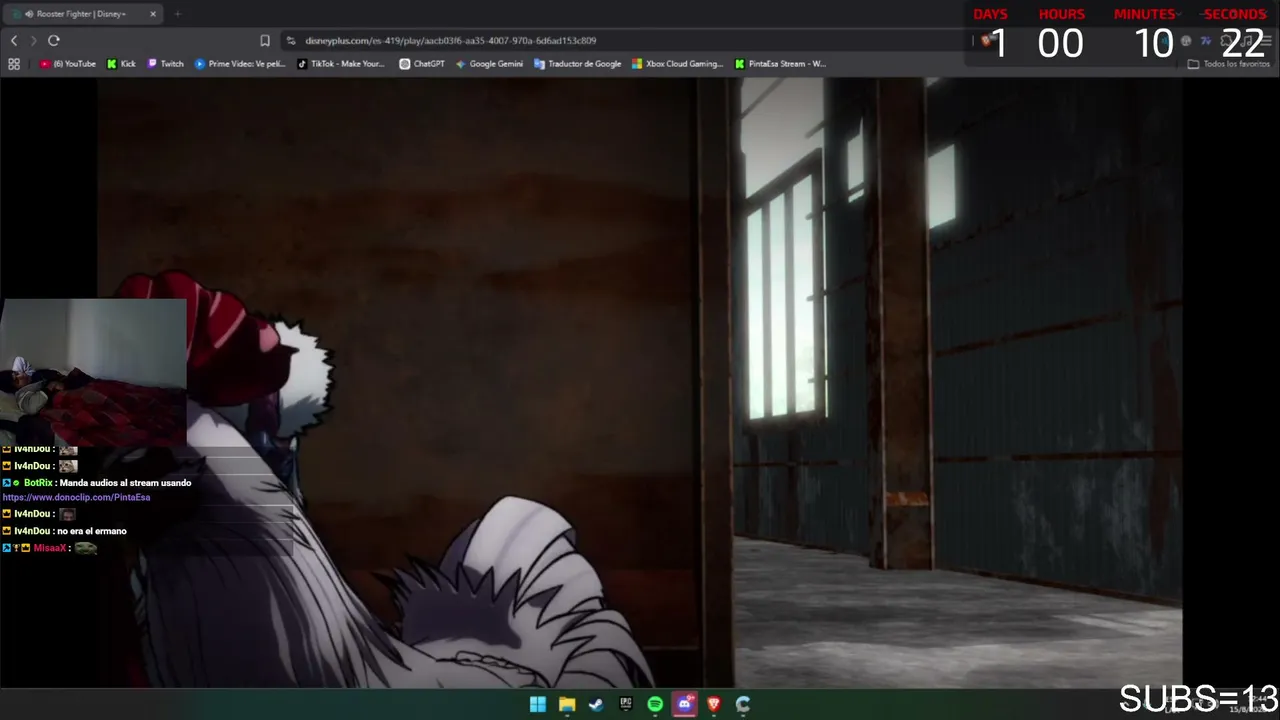Image resolution: width=1280 pixels, height=720 pixels.
Task: Open the Google Gemini bookmark
Action: click(x=489, y=64)
